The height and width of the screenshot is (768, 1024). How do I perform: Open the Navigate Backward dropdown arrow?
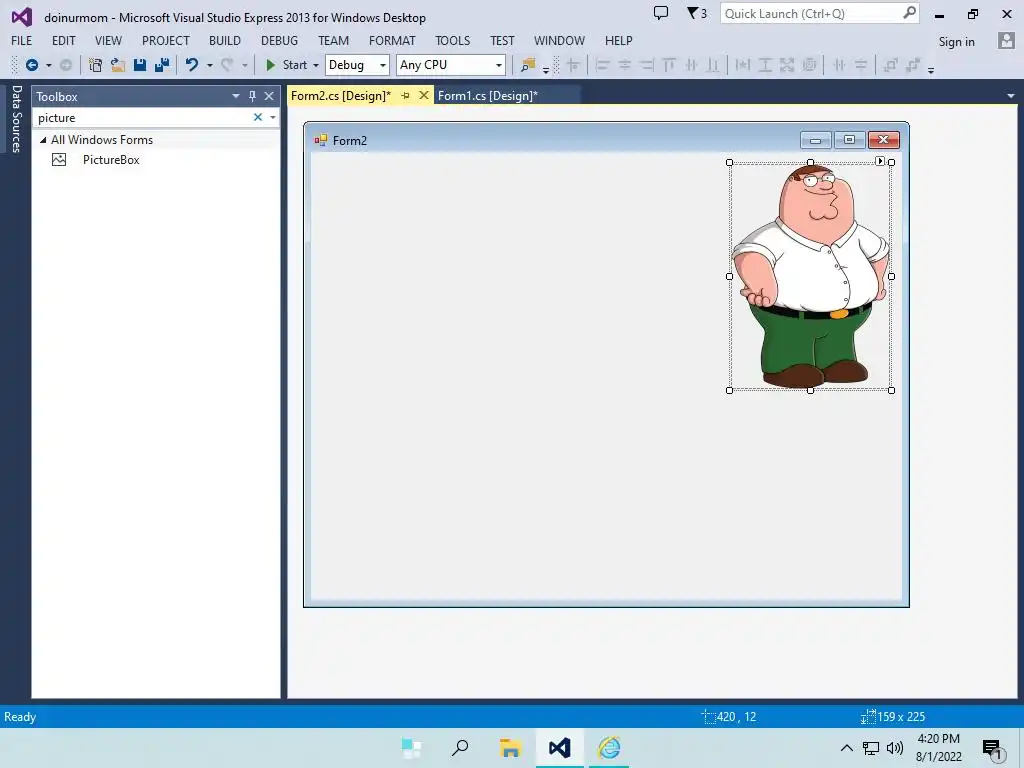(48, 65)
